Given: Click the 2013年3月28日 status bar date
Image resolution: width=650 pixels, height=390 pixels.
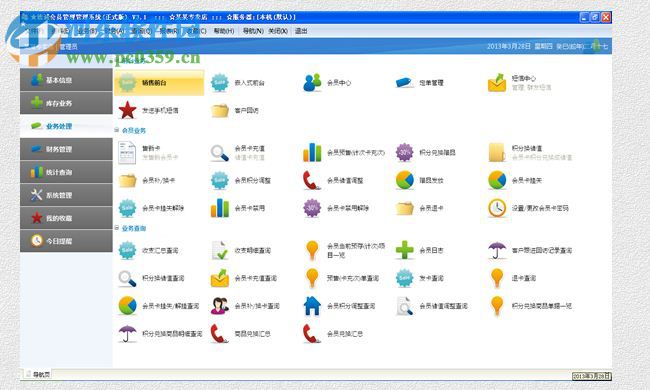Looking at the screenshot, I should pyautogui.click(x=591, y=376).
